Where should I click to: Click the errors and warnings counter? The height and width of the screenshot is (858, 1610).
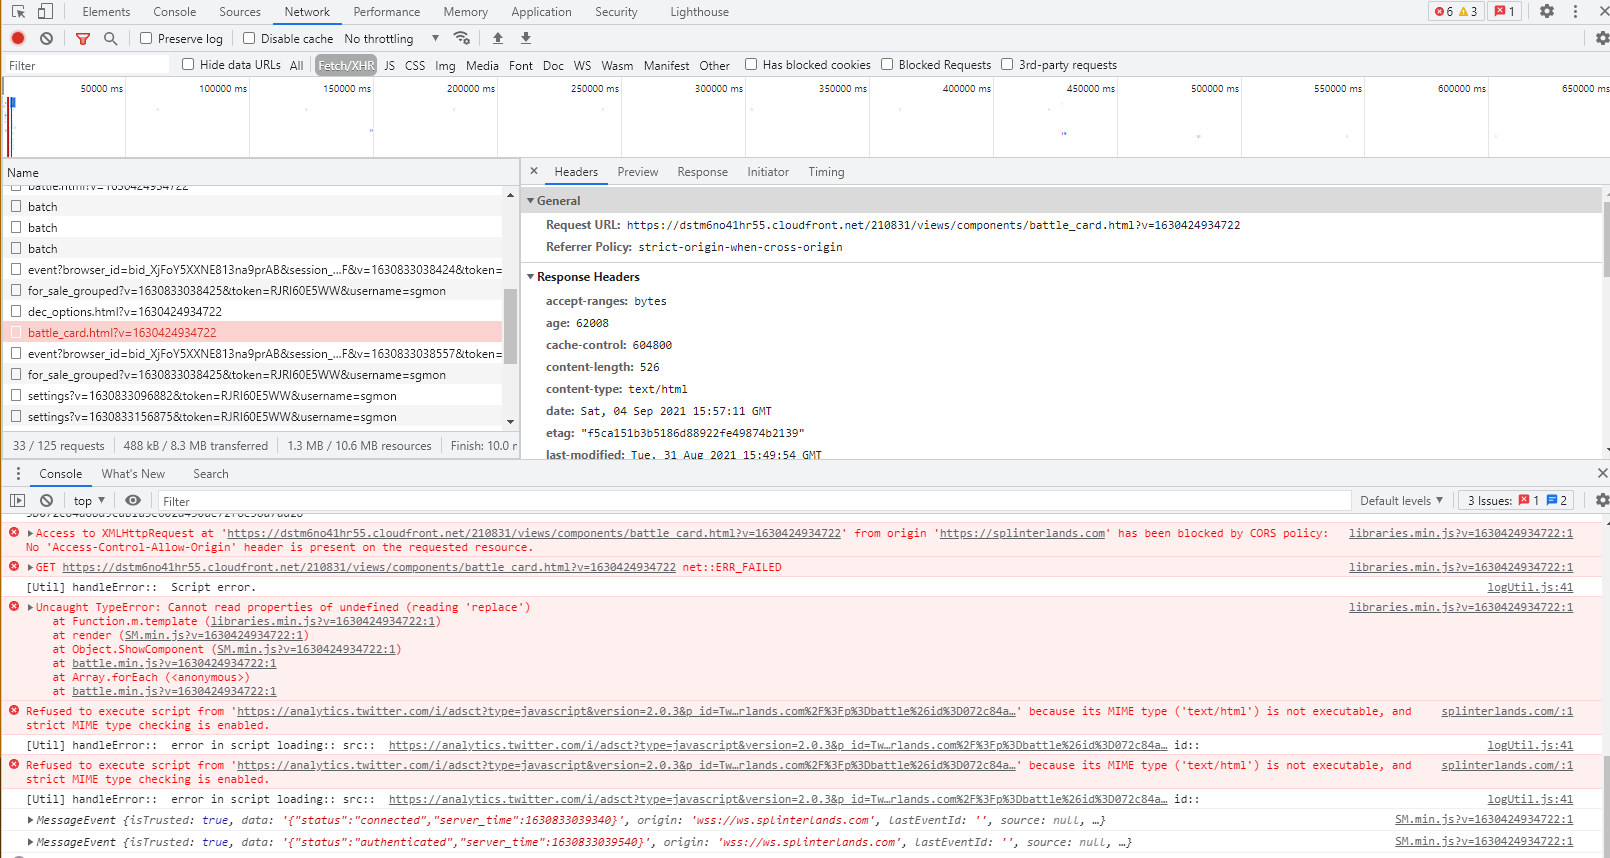(1456, 11)
